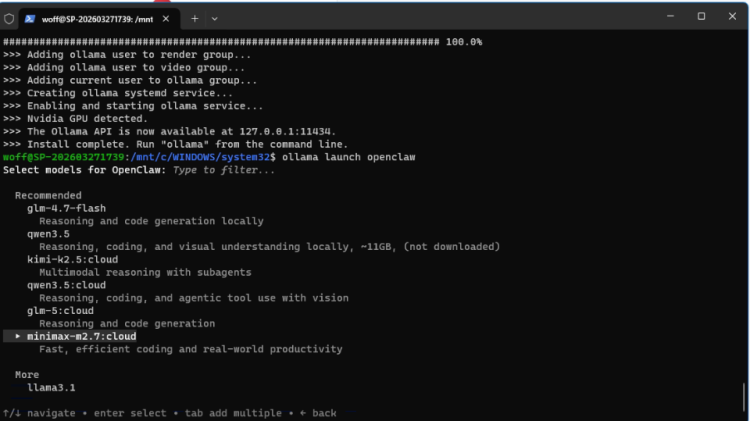This screenshot has width=750, height=421.
Task: Minimize the terminal window
Action: point(670,16)
